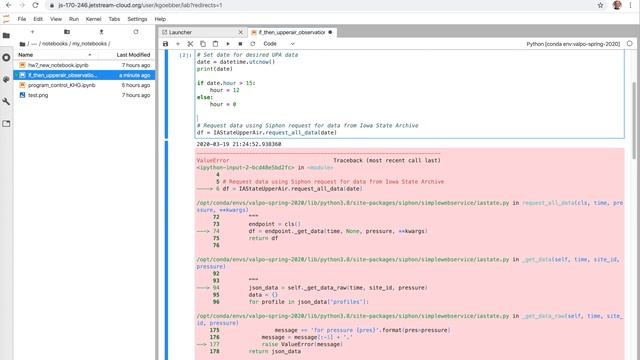Select program_control_KHG.ipynb in the file list
Screen dimensions: 640x360
84,85
